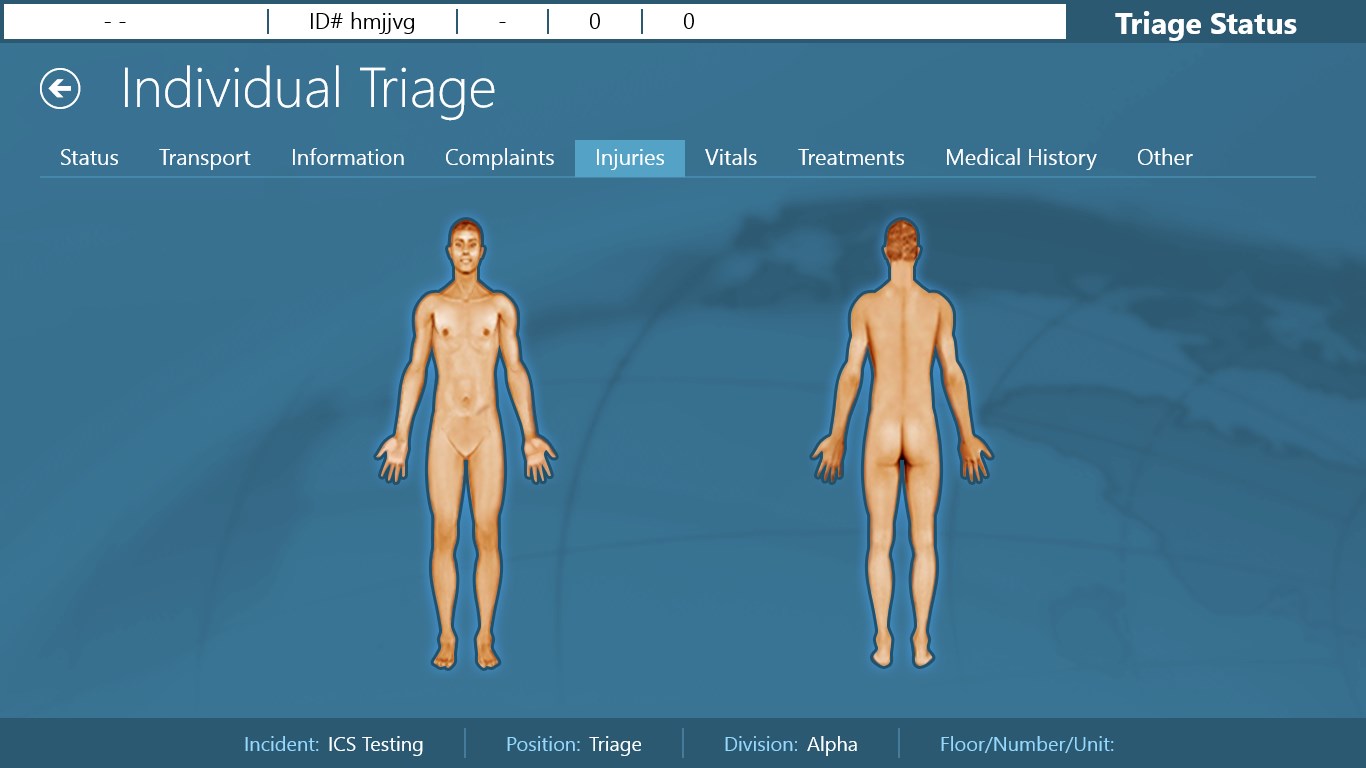Mark injury on front figure's head
The width and height of the screenshot is (1366, 768).
pyautogui.click(x=466, y=248)
